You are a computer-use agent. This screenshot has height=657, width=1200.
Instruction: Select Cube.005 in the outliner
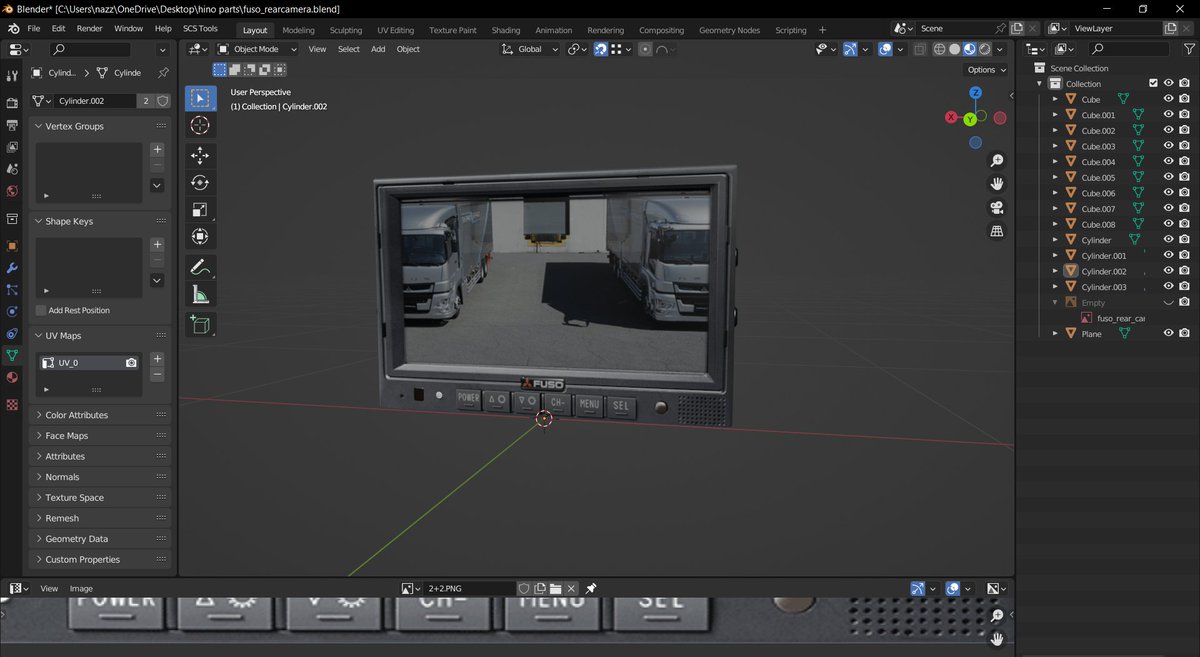click(x=1098, y=177)
